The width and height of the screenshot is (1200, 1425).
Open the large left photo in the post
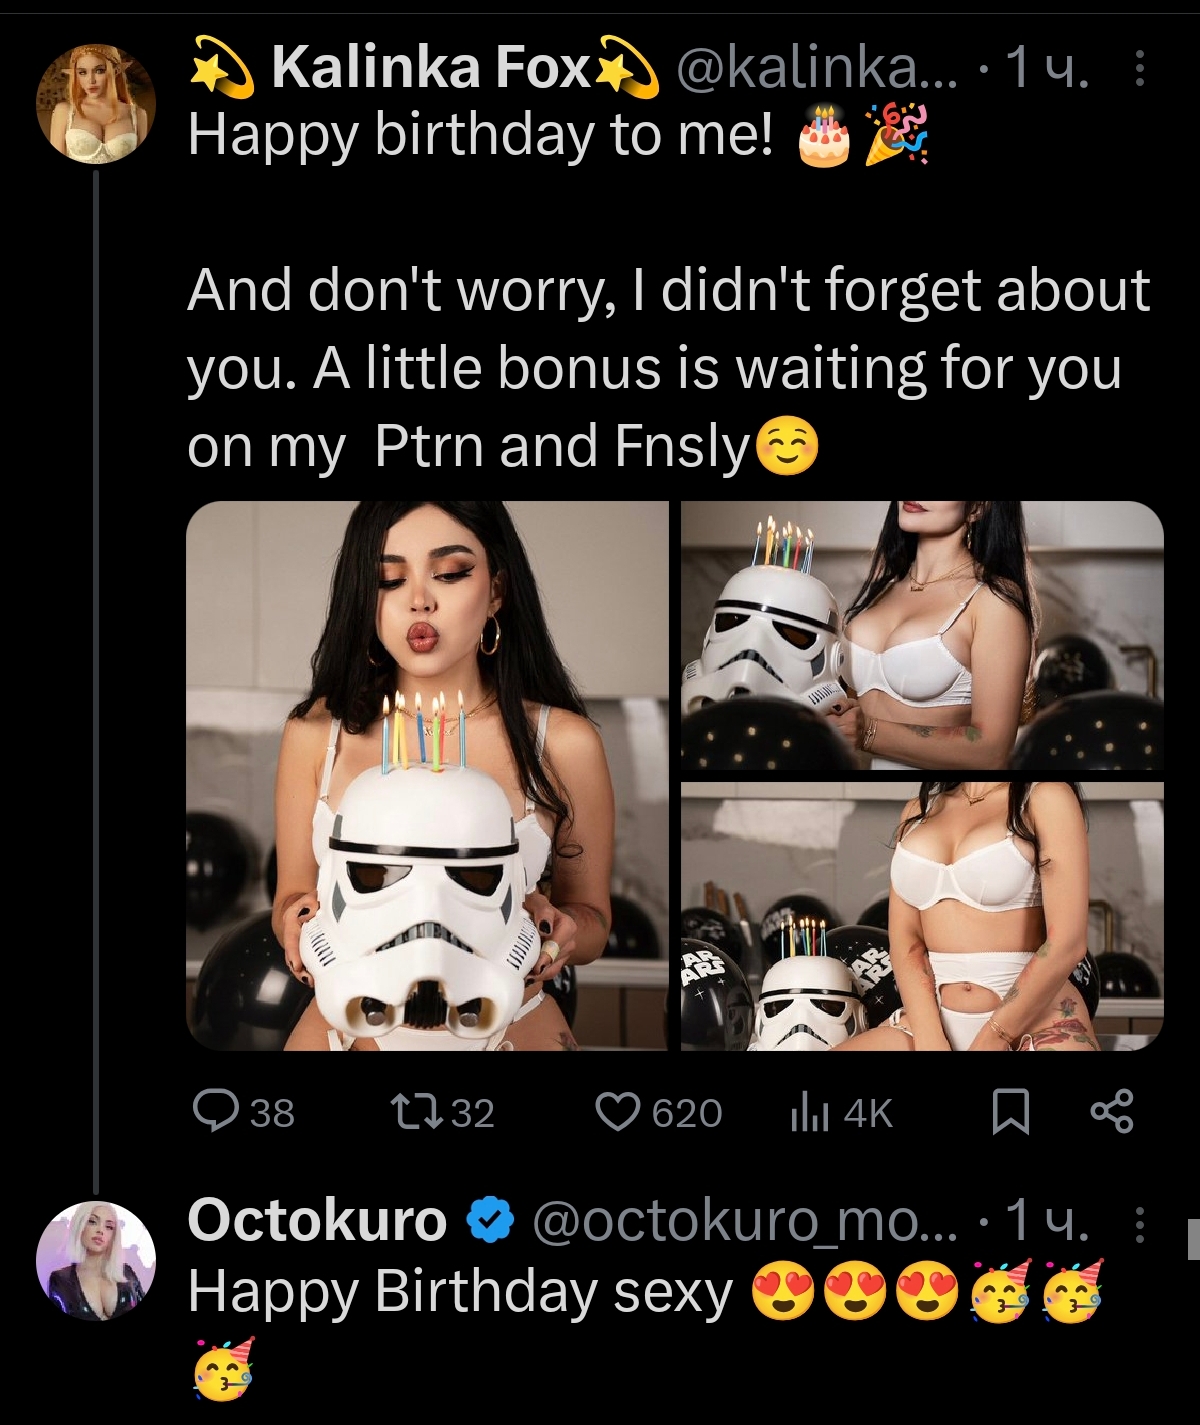coord(427,775)
